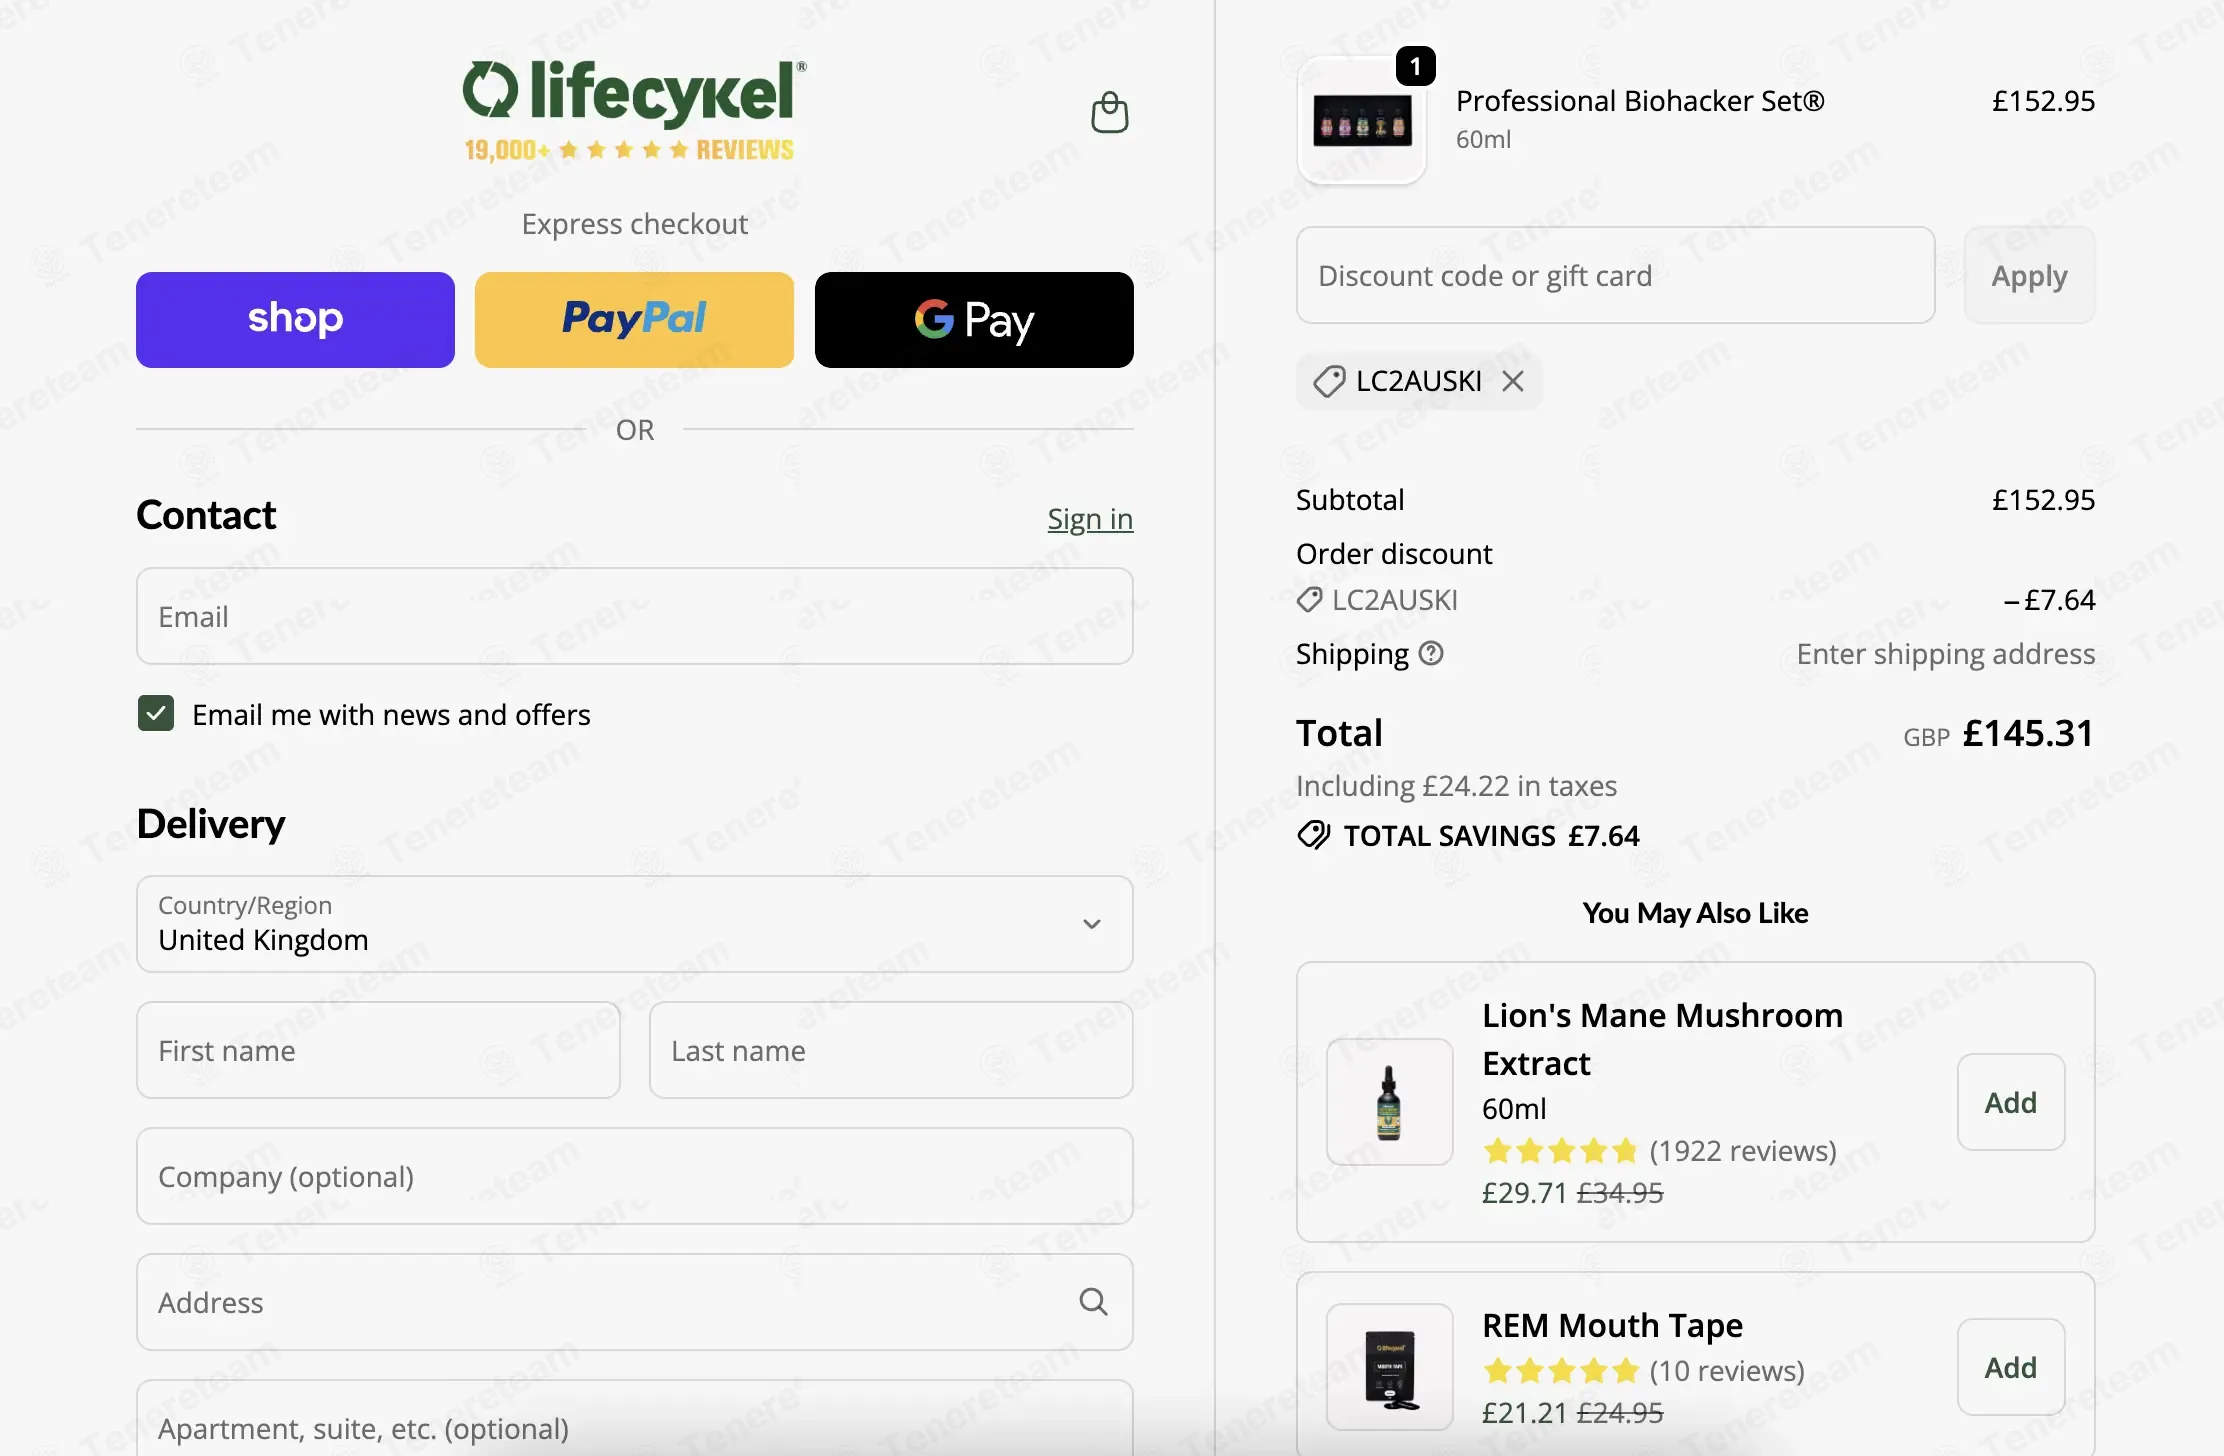Click 'Including £24.22 in taxes' text

[x=1456, y=786]
